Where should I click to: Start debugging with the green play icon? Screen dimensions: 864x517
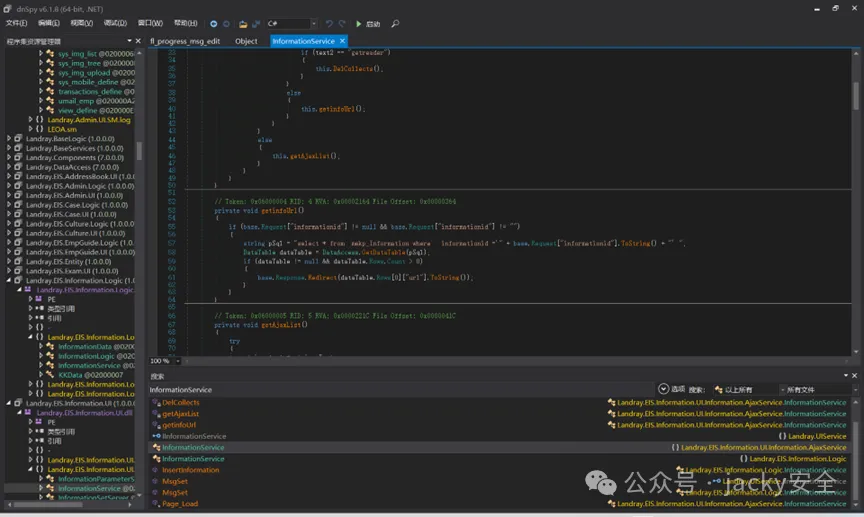click(359, 24)
